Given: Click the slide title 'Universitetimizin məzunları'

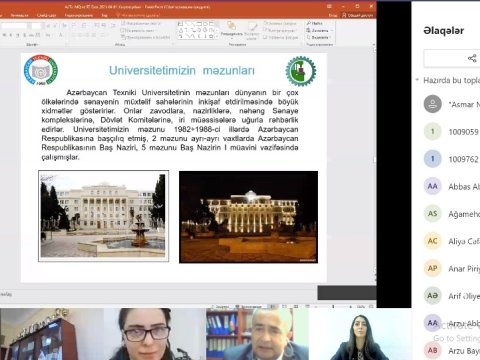Looking at the screenshot, I should tap(182, 70).
